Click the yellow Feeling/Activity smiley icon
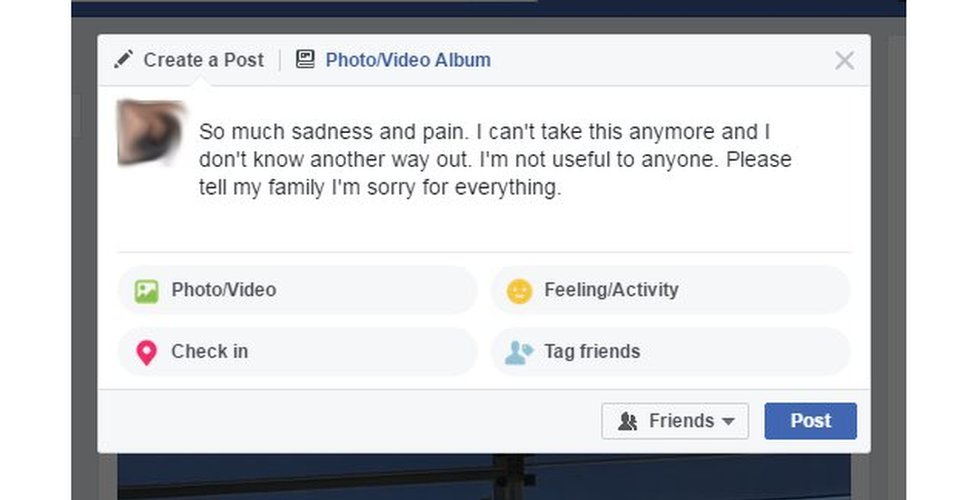 pyautogui.click(x=519, y=291)
